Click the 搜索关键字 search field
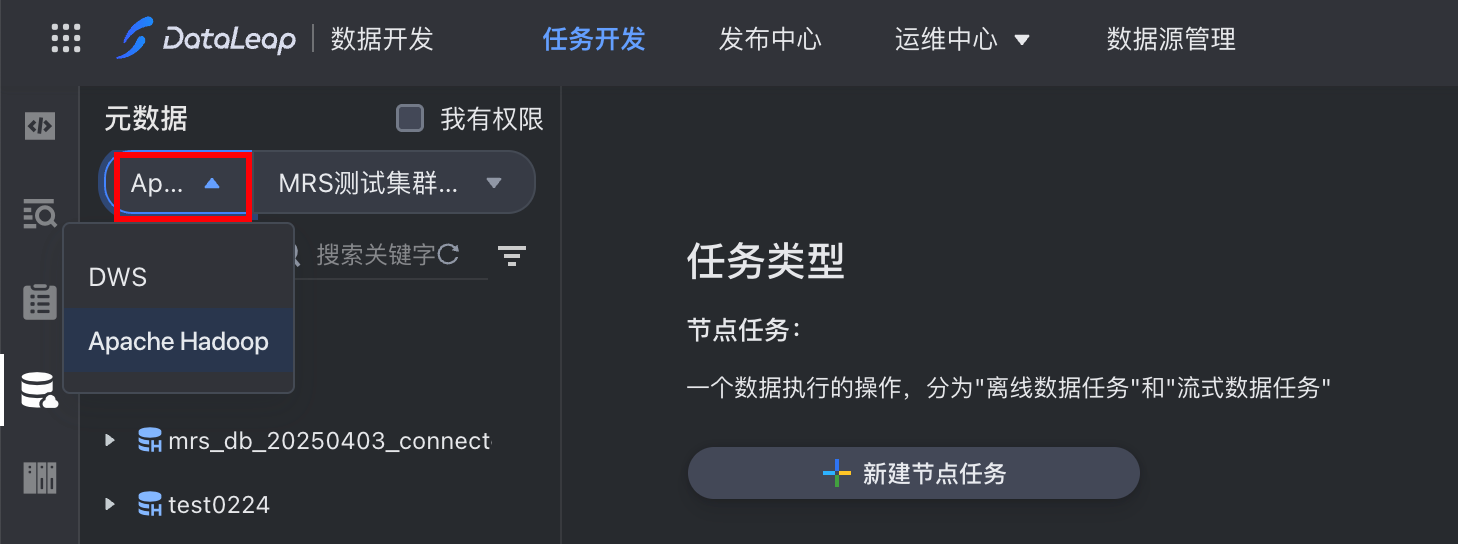Screen dimensions: 1458x544 pos(375,255)
